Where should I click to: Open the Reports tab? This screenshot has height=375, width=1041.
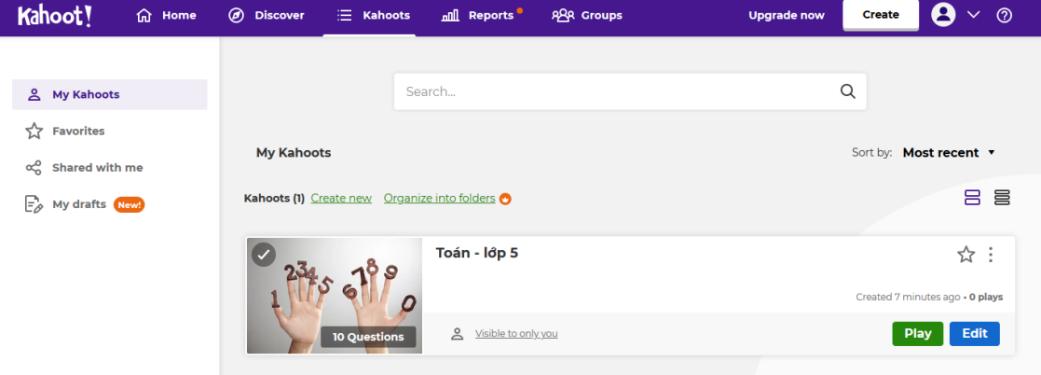[481, 15]
